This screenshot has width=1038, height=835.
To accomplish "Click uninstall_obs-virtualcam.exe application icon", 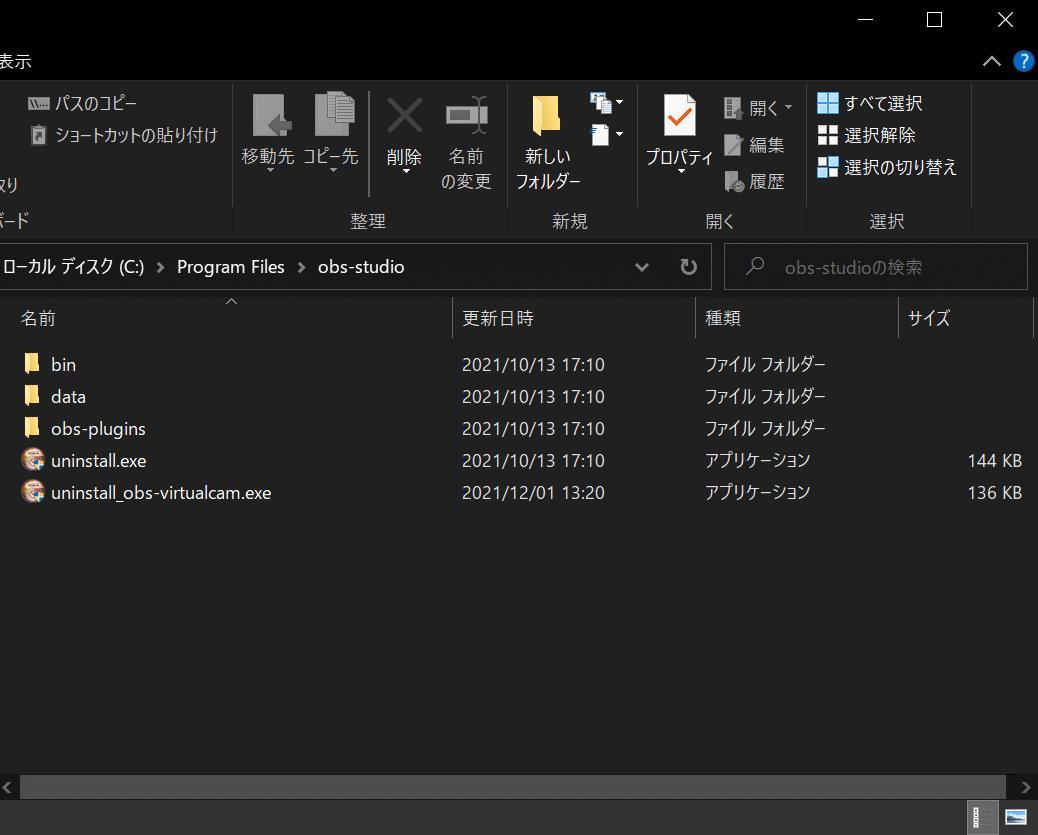I will pos(33,491).
